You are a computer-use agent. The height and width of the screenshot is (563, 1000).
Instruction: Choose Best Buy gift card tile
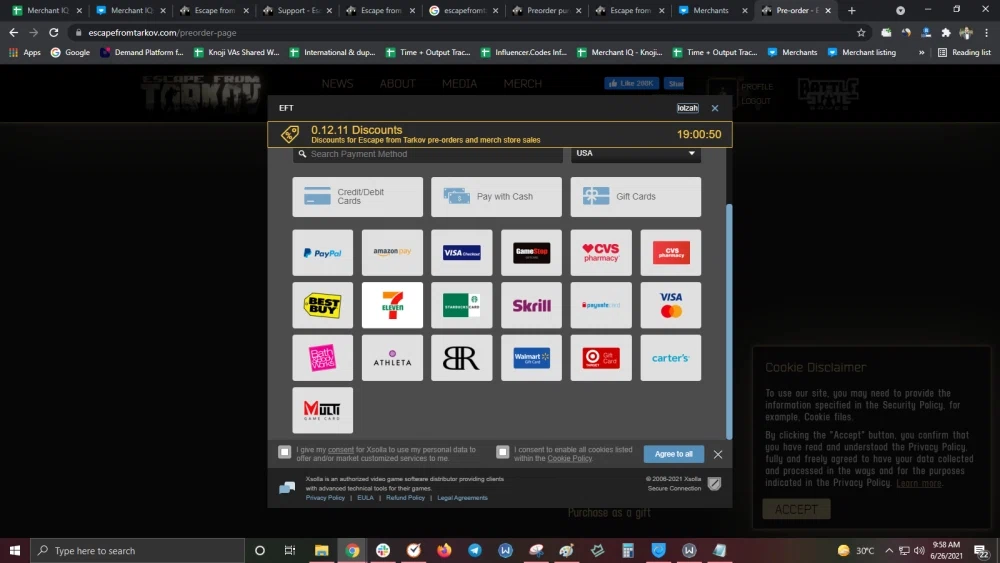pos(322,305)
